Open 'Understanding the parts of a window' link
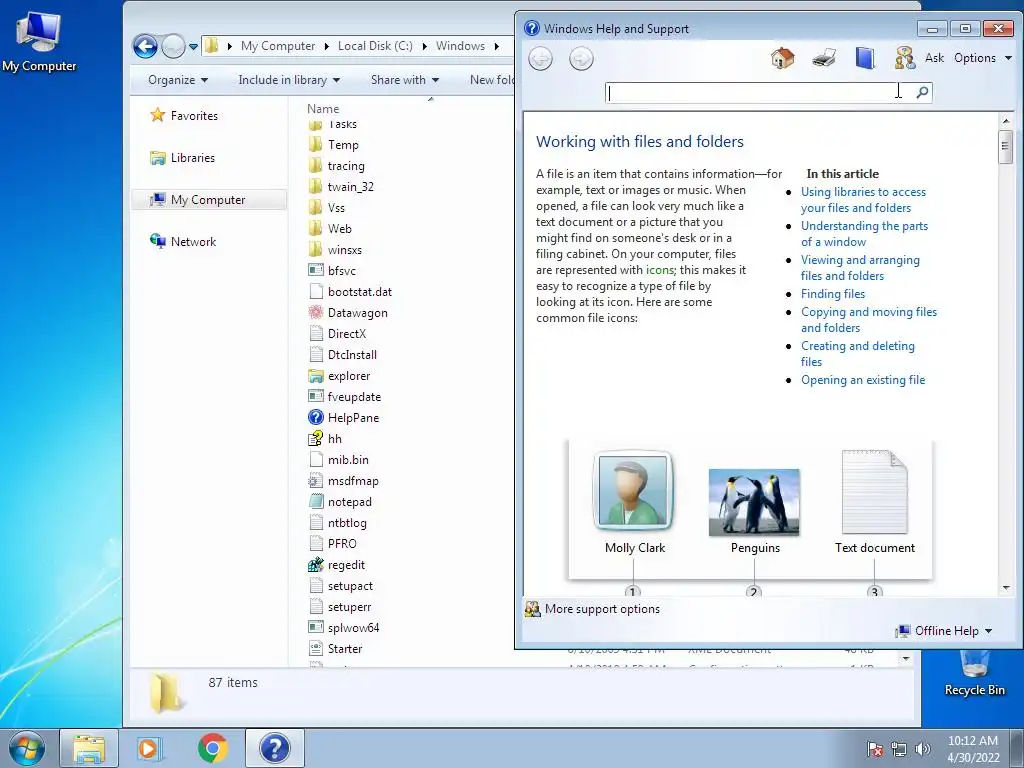The height and width of the screenshot is (768, 1024). [x=864, y=234]
